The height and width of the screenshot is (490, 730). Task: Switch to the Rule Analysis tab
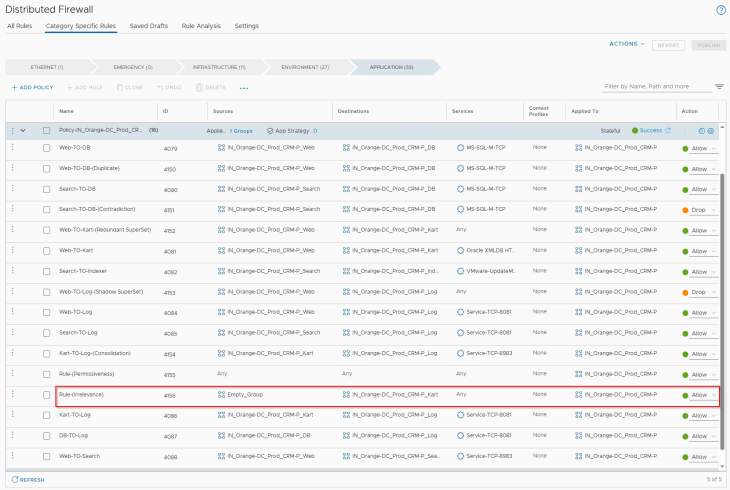pyautogui.click(x=201, y=25)
